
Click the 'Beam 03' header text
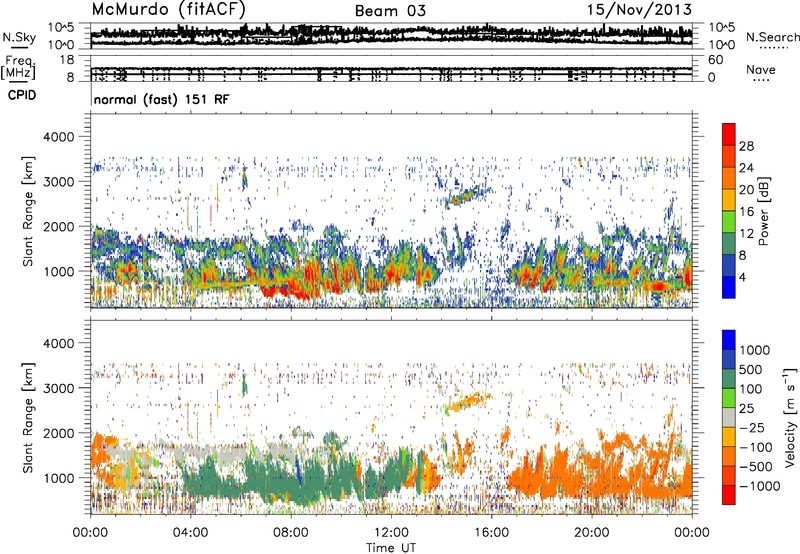click(x=390, y=11)
